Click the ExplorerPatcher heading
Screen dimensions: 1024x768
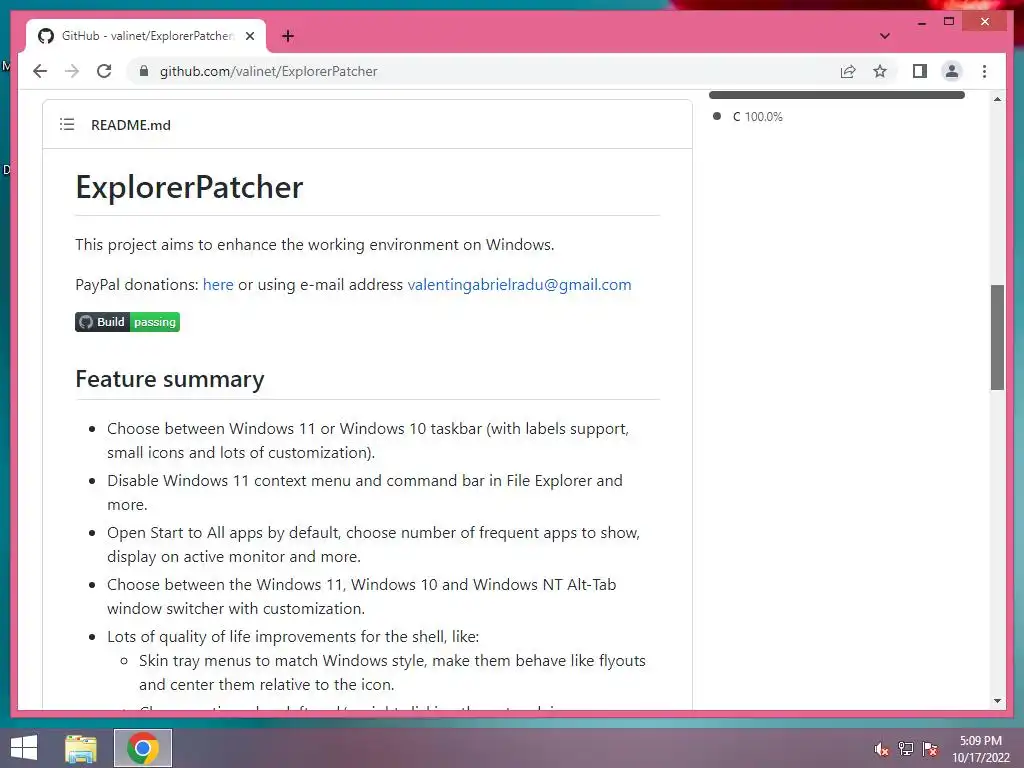point(189,187)
